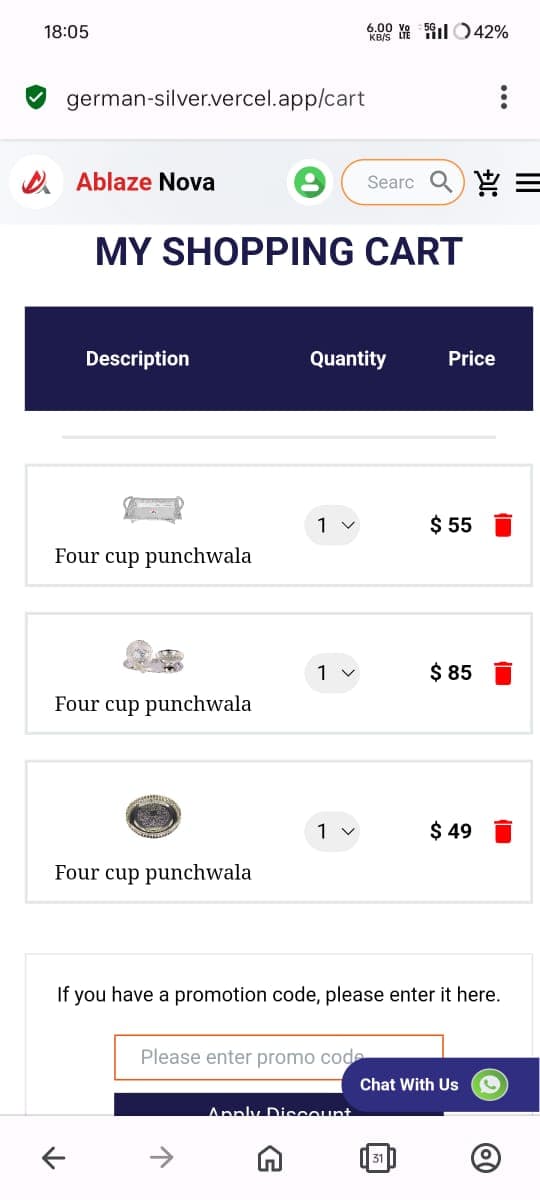Open browser three-dot options menu

pos(503,97)
